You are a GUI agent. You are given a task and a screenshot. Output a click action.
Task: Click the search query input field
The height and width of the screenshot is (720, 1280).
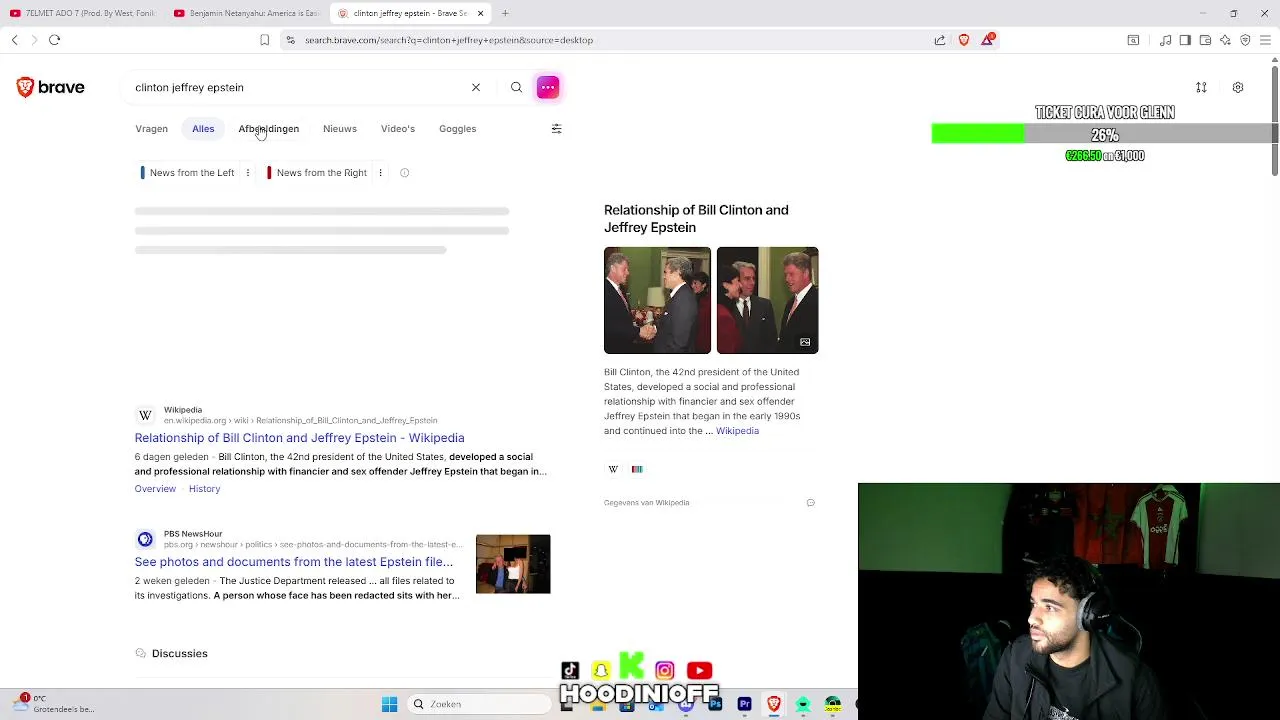[300, 87]
